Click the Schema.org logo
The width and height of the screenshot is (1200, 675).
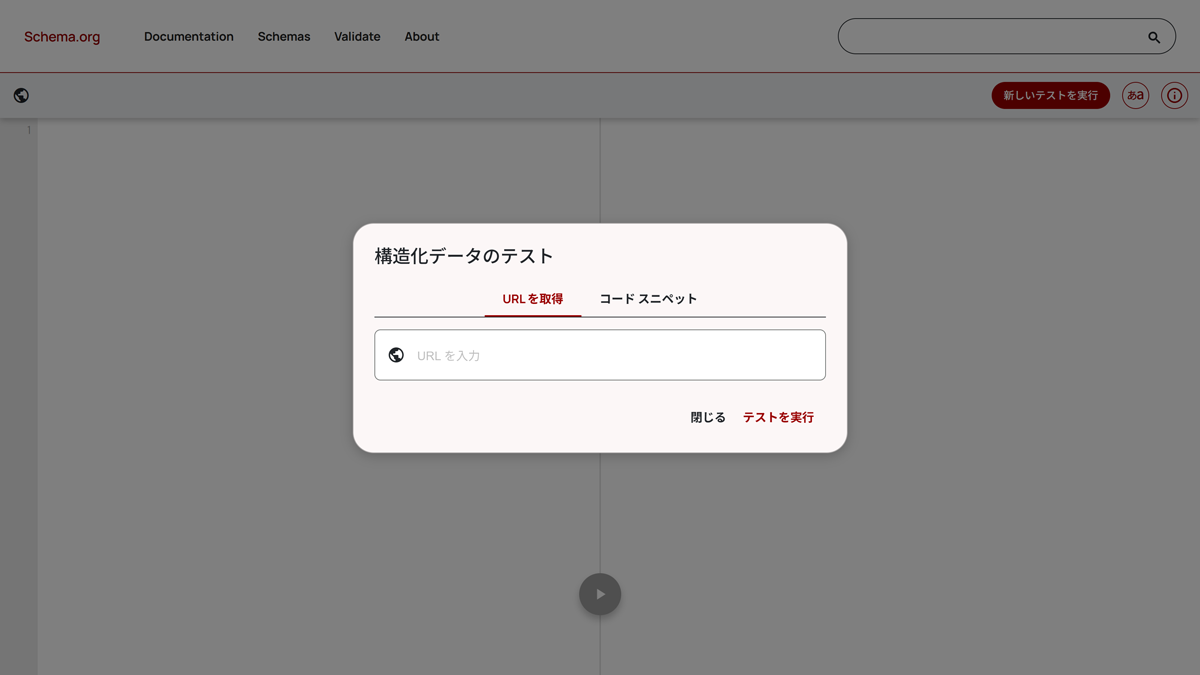click(61, 36)
